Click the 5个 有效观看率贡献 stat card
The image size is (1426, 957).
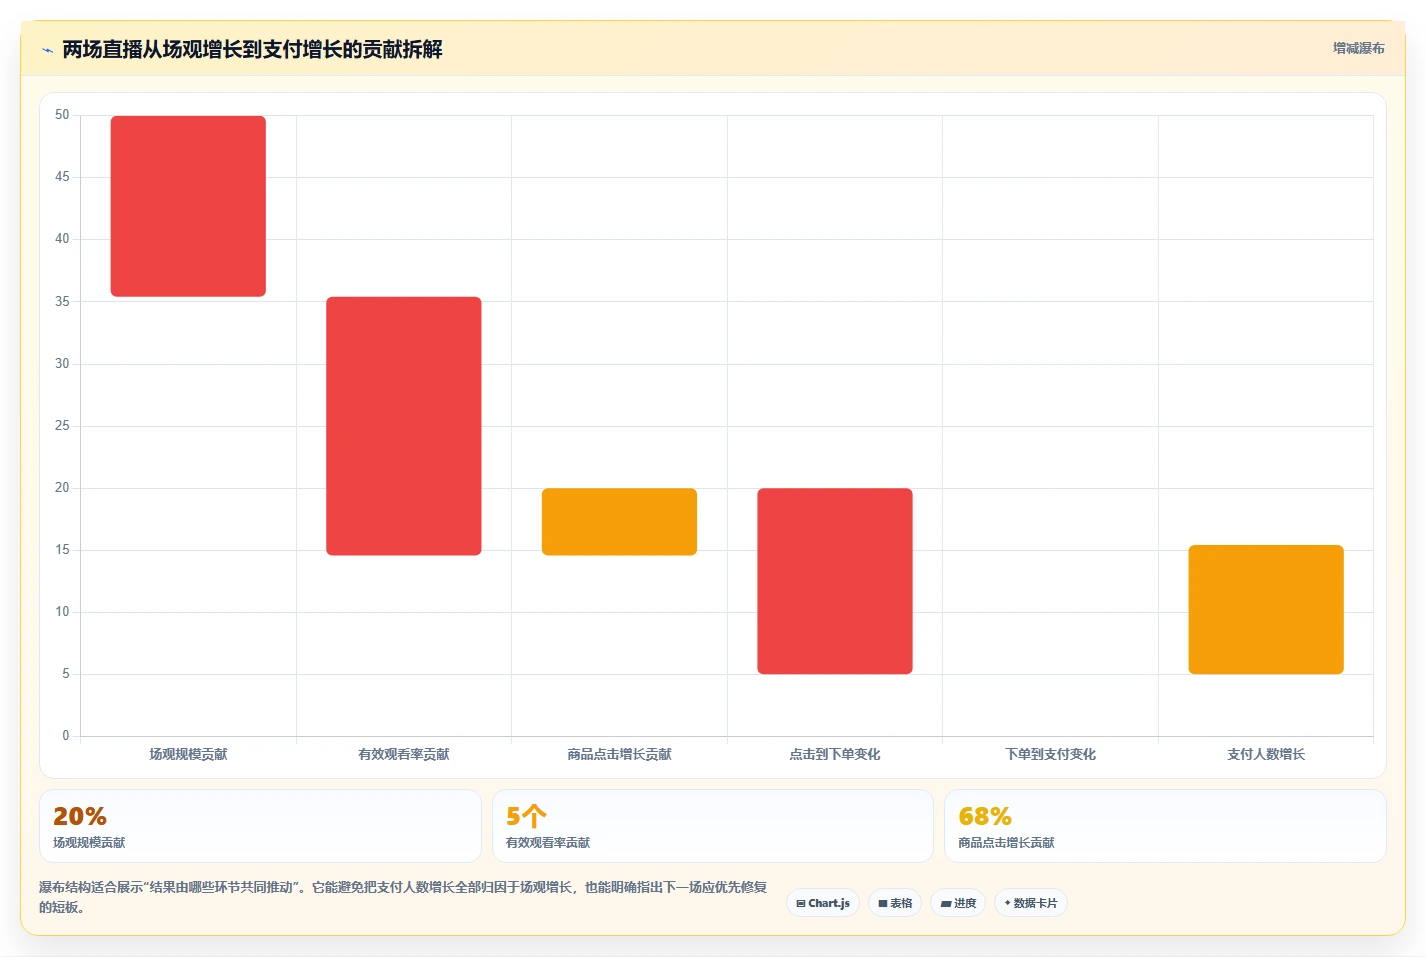(x=713, y=826)
